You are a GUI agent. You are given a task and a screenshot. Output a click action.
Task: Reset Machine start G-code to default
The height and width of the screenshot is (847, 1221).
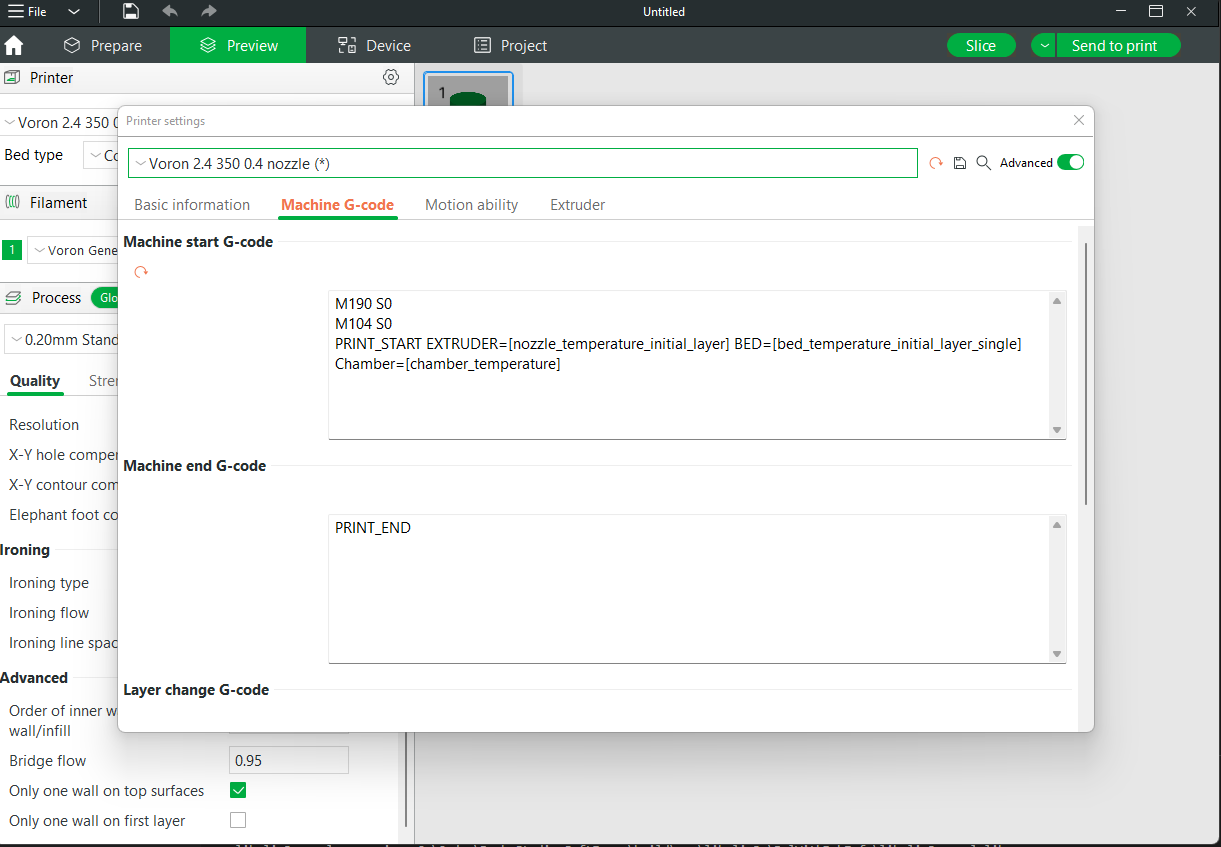pyautogui.click(x=141, y=272)
